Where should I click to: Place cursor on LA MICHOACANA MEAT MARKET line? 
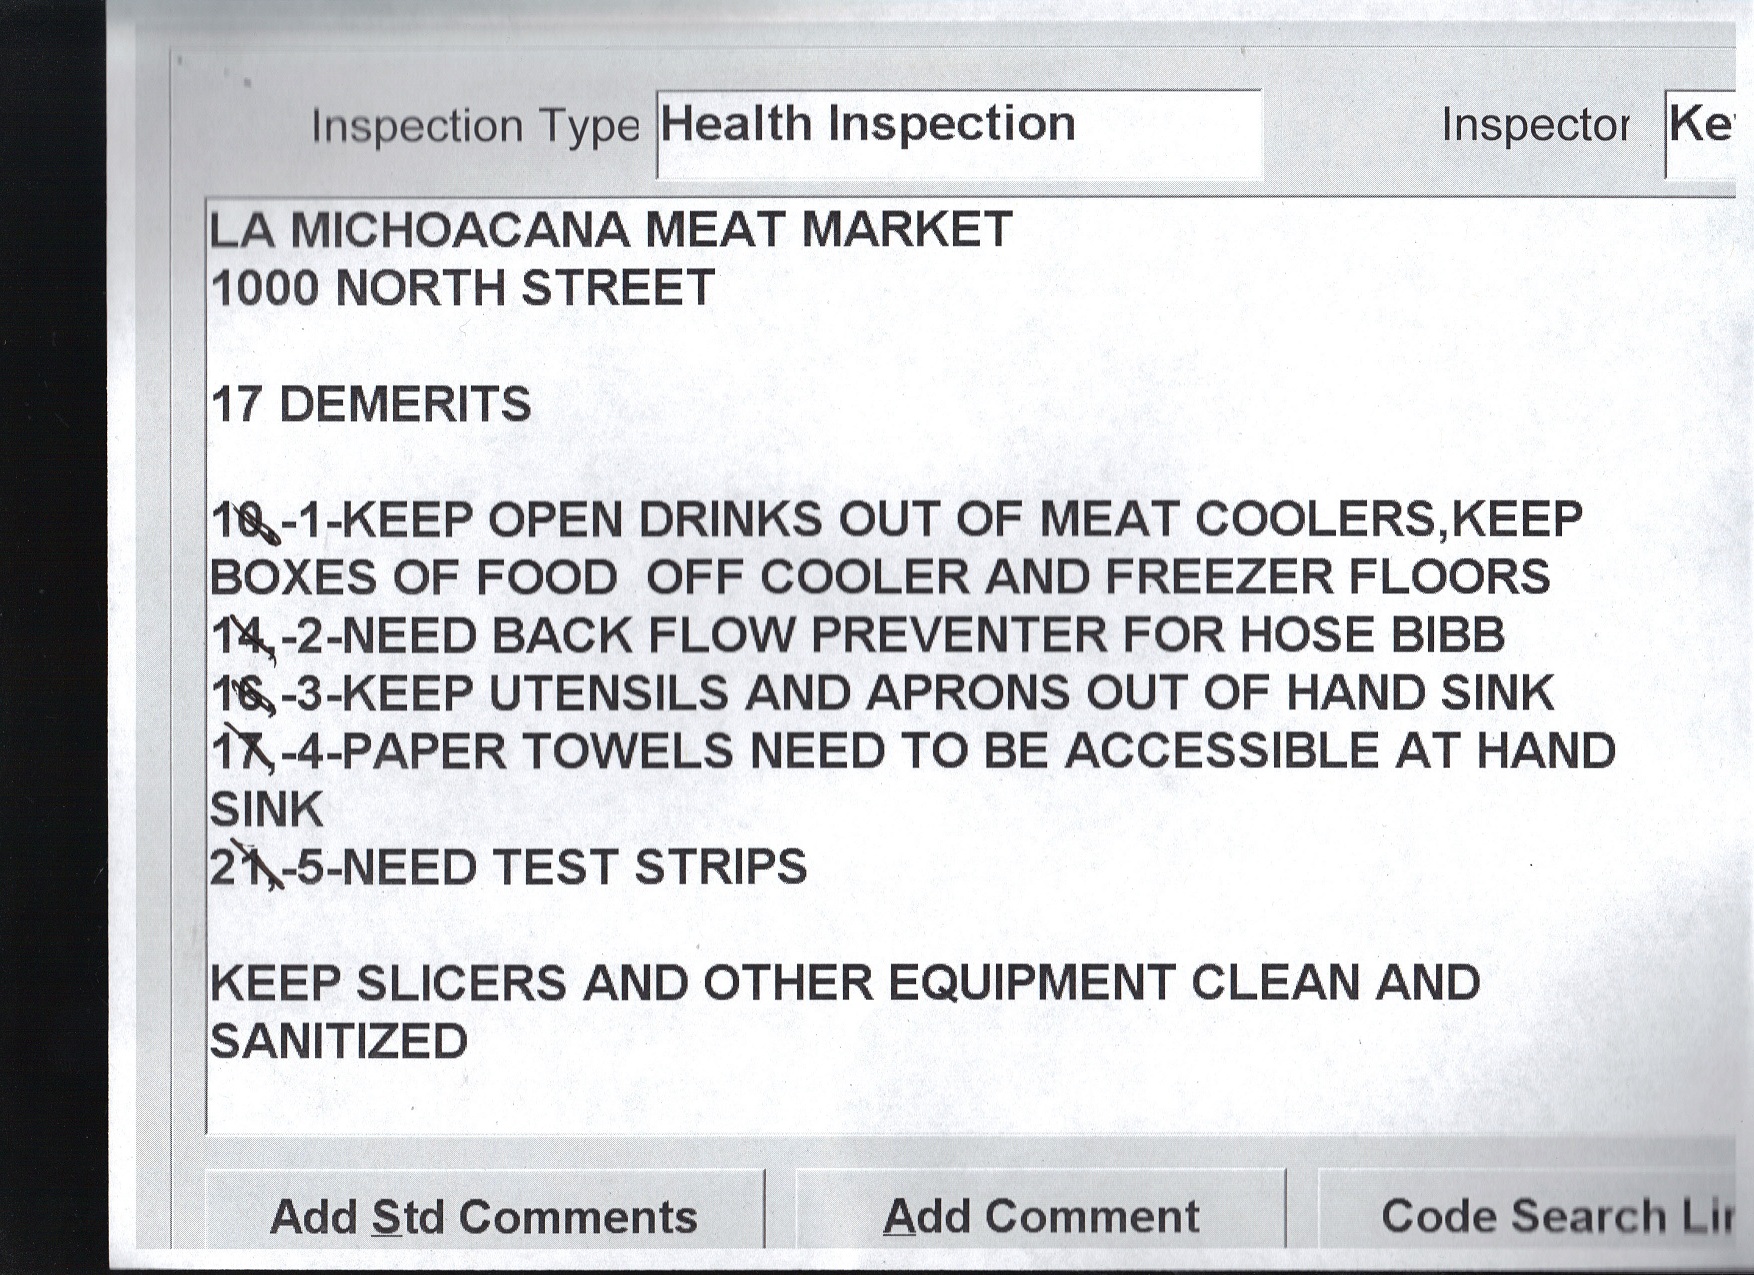click(x=611, y=230)
